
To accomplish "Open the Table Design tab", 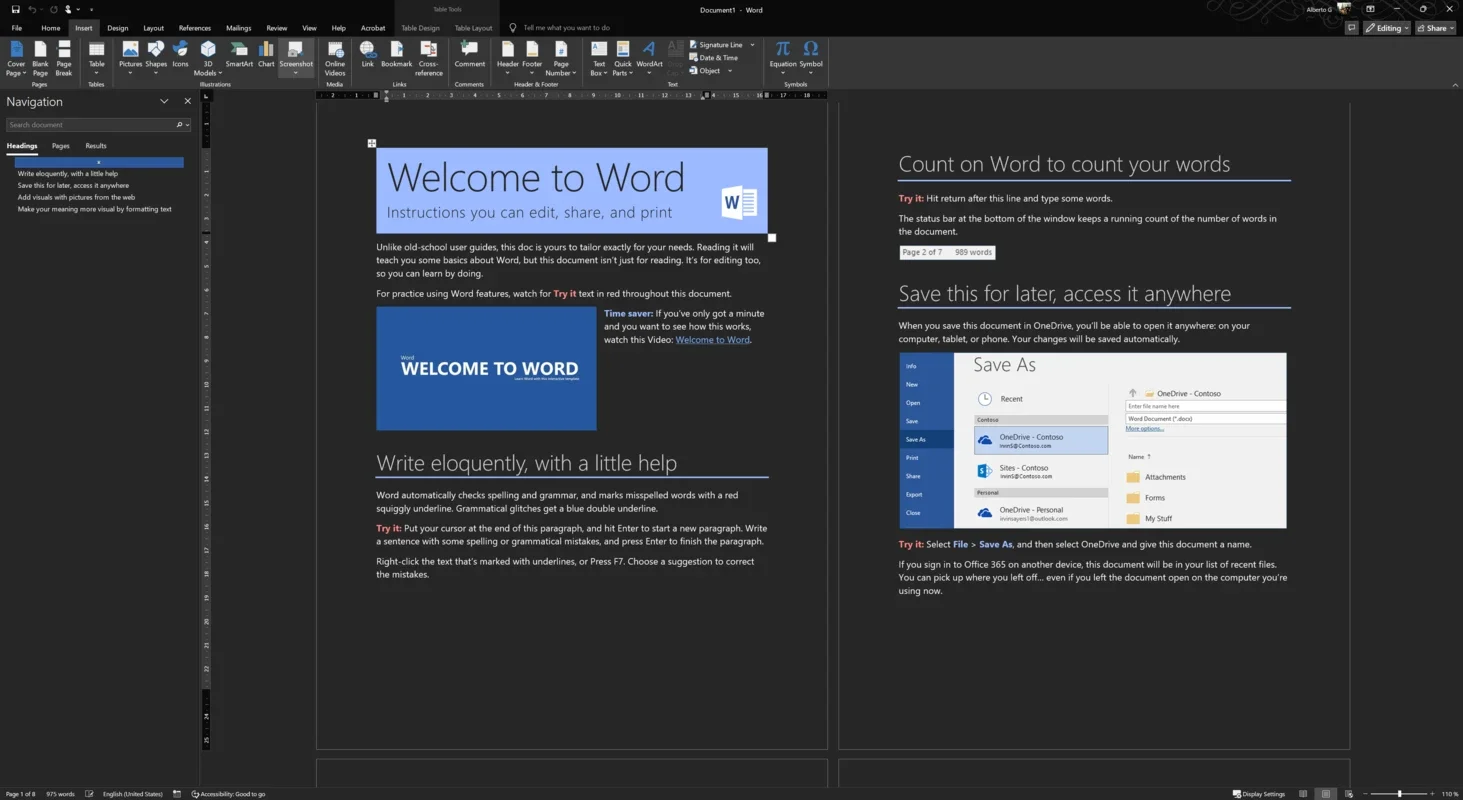I will click(421, 28).
